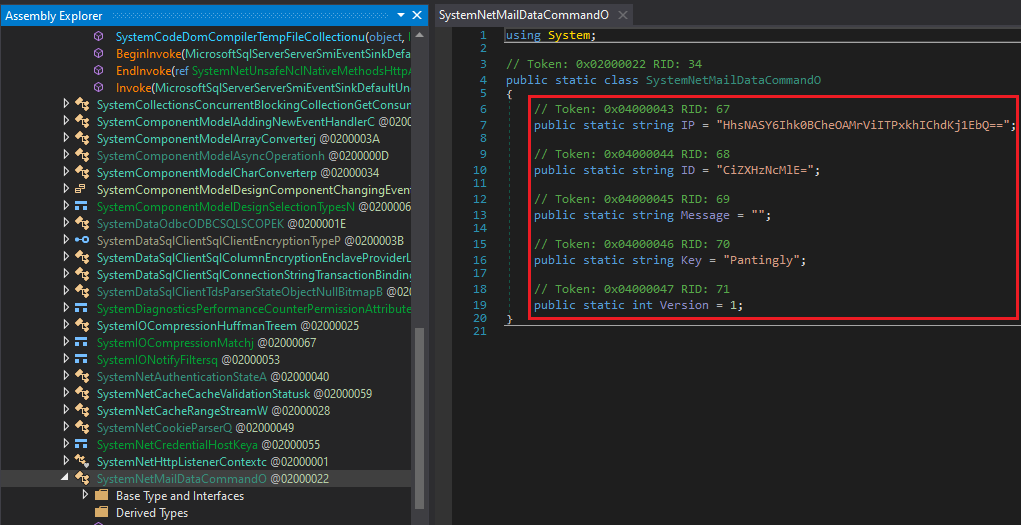
Task: Click the IP string value in code
Action: click(863, 125)
